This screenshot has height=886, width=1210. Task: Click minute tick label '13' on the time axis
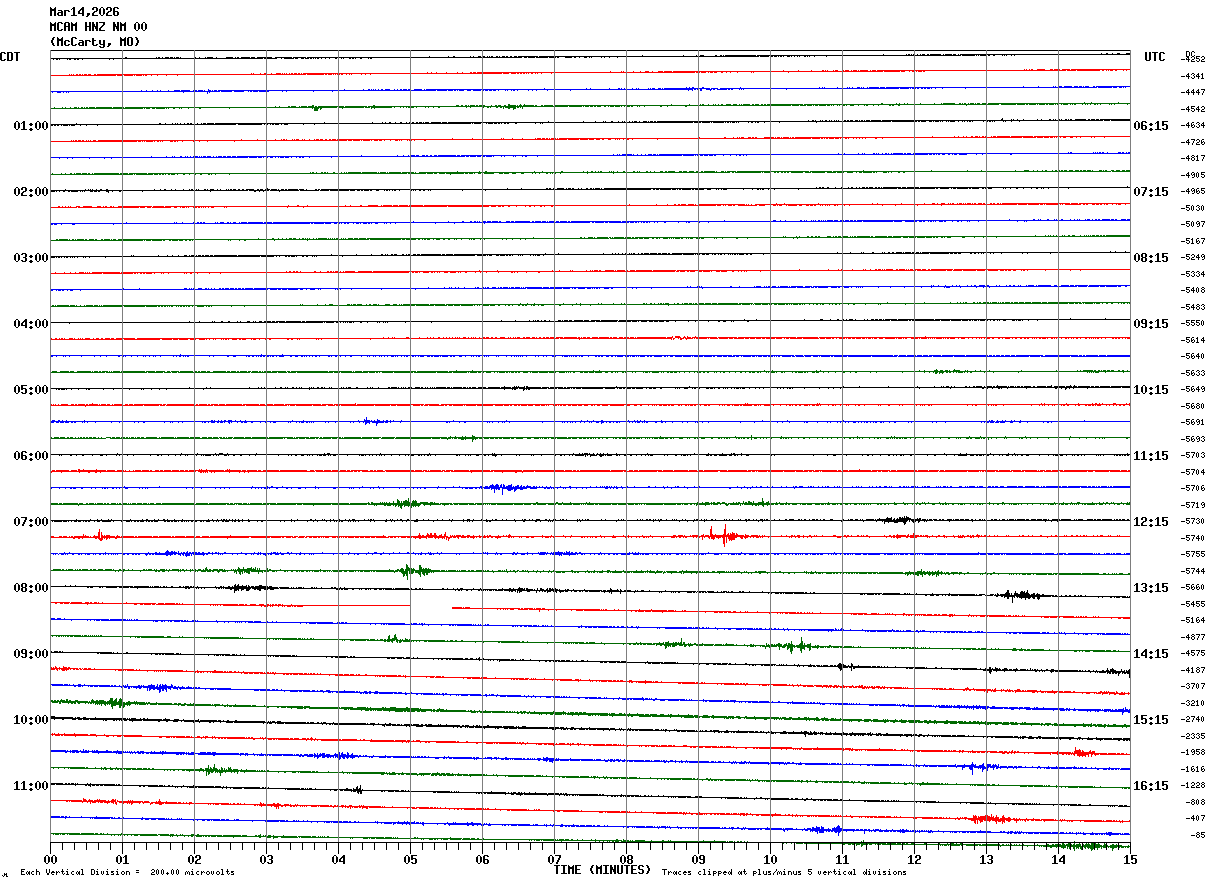(986, 859)
